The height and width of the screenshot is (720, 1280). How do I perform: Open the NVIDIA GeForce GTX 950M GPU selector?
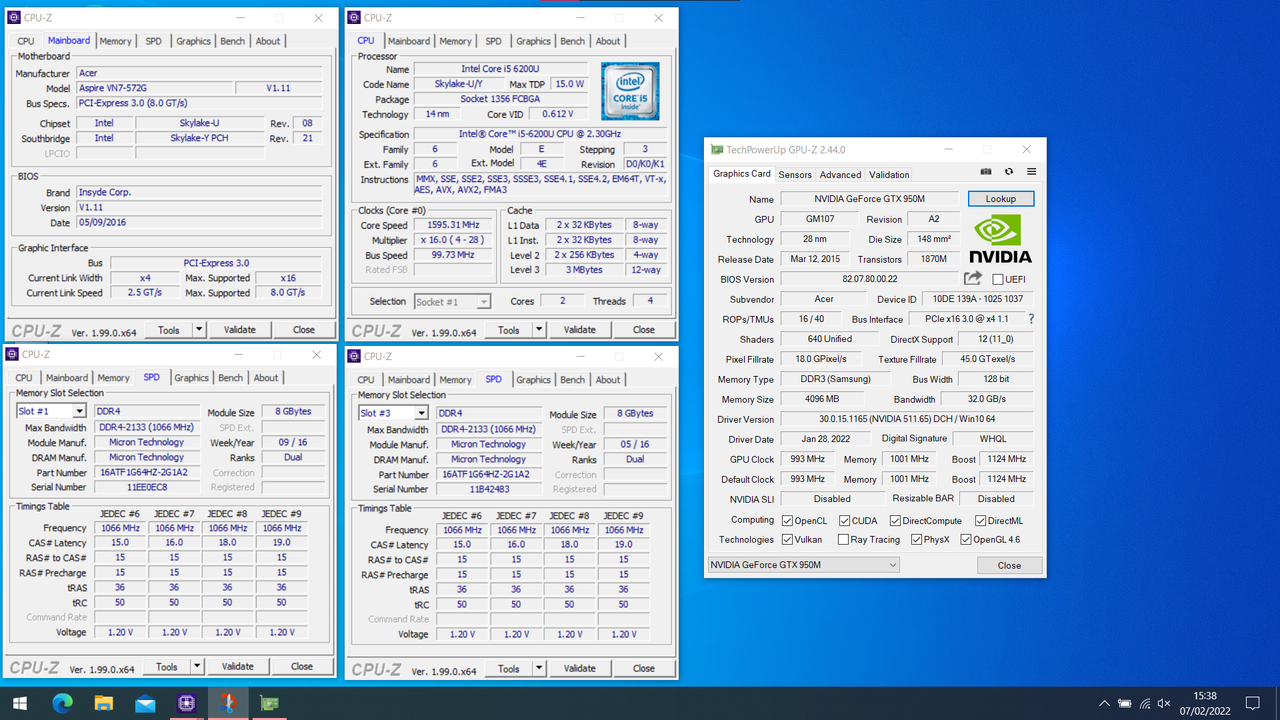pos(803,565)
